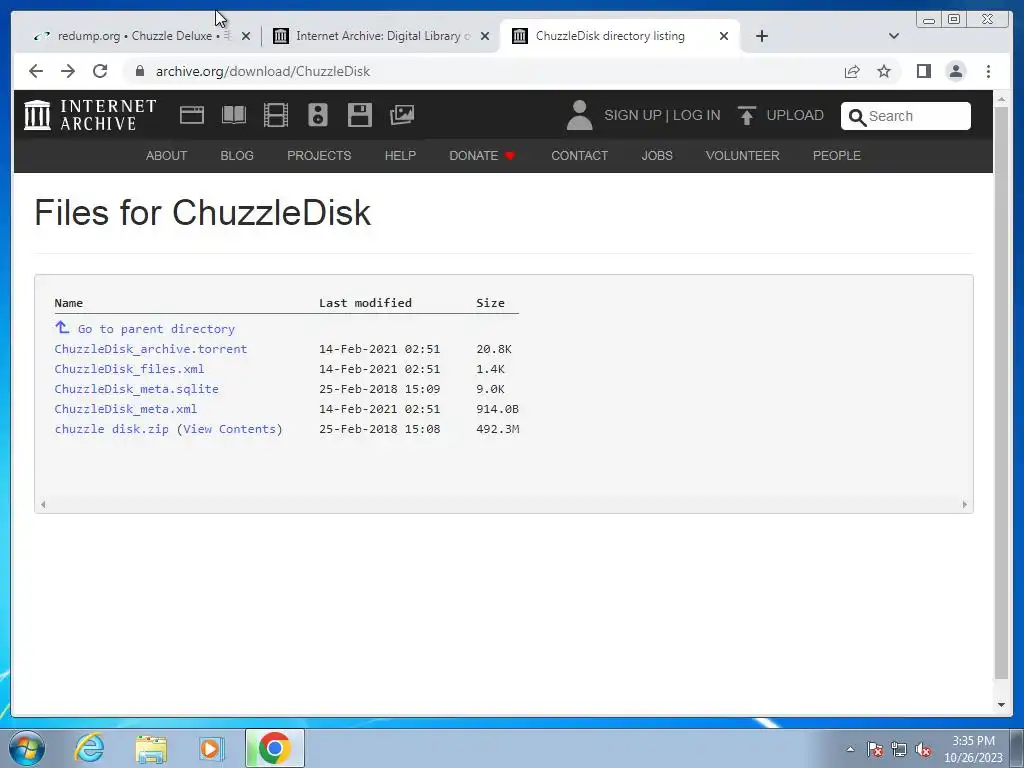
Task: Open the PROJECTS menu item
Action: pyautogui.click(x=319, y=155)
